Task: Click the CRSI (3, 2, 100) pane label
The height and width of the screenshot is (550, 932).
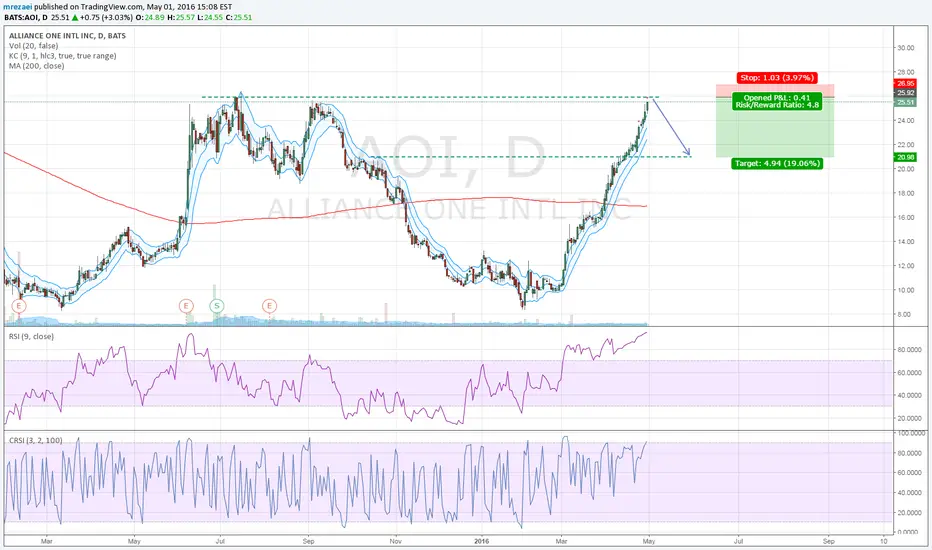Action: [35, 441]
